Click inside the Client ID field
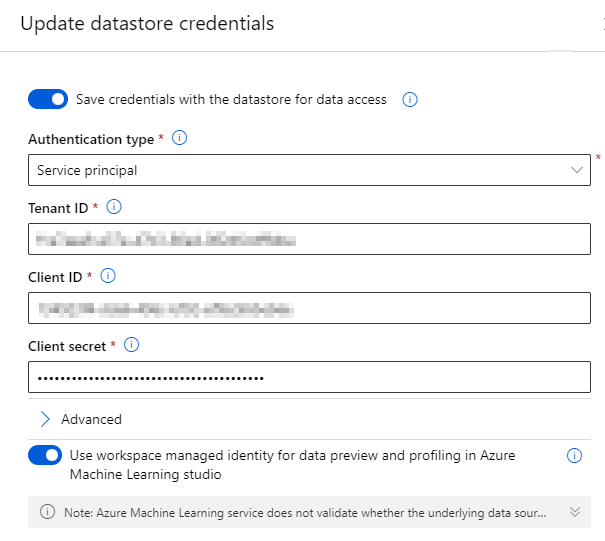605x541 pixels. (309, 308)
